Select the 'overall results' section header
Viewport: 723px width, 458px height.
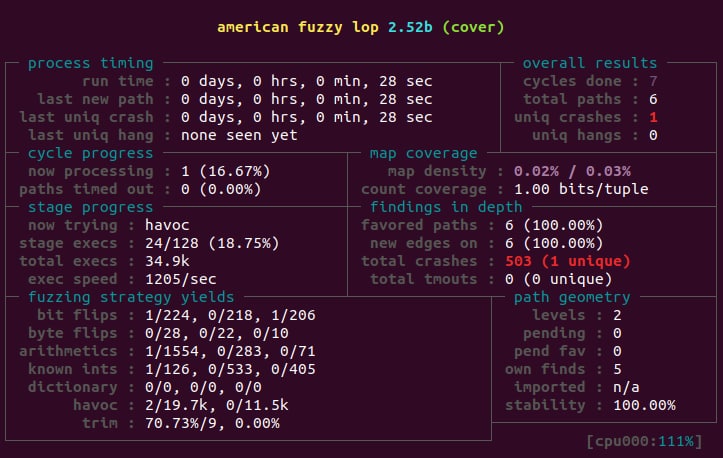[x=590, y=63]
